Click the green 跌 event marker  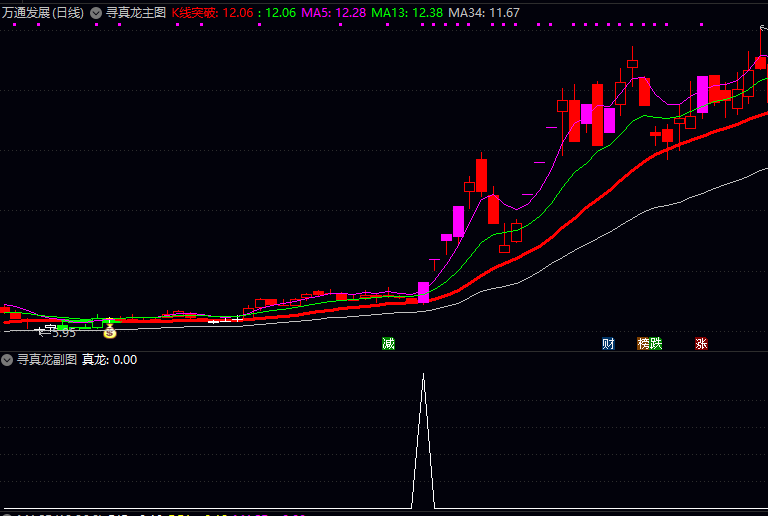(656, 344)
